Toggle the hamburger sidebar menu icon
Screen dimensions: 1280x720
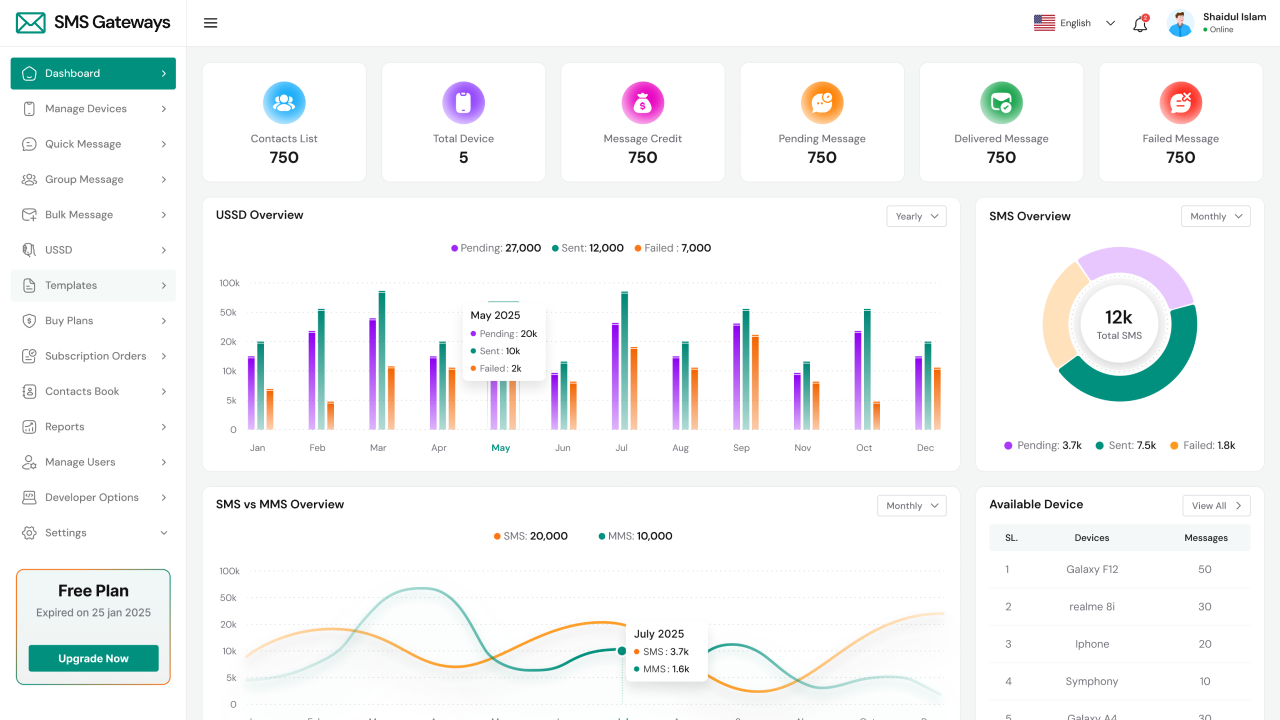pos(210,23)
